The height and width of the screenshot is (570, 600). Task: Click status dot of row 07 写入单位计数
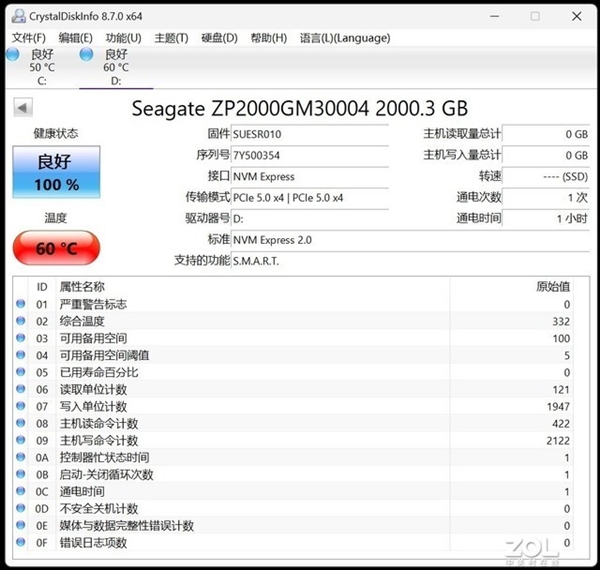pos(21,406)
